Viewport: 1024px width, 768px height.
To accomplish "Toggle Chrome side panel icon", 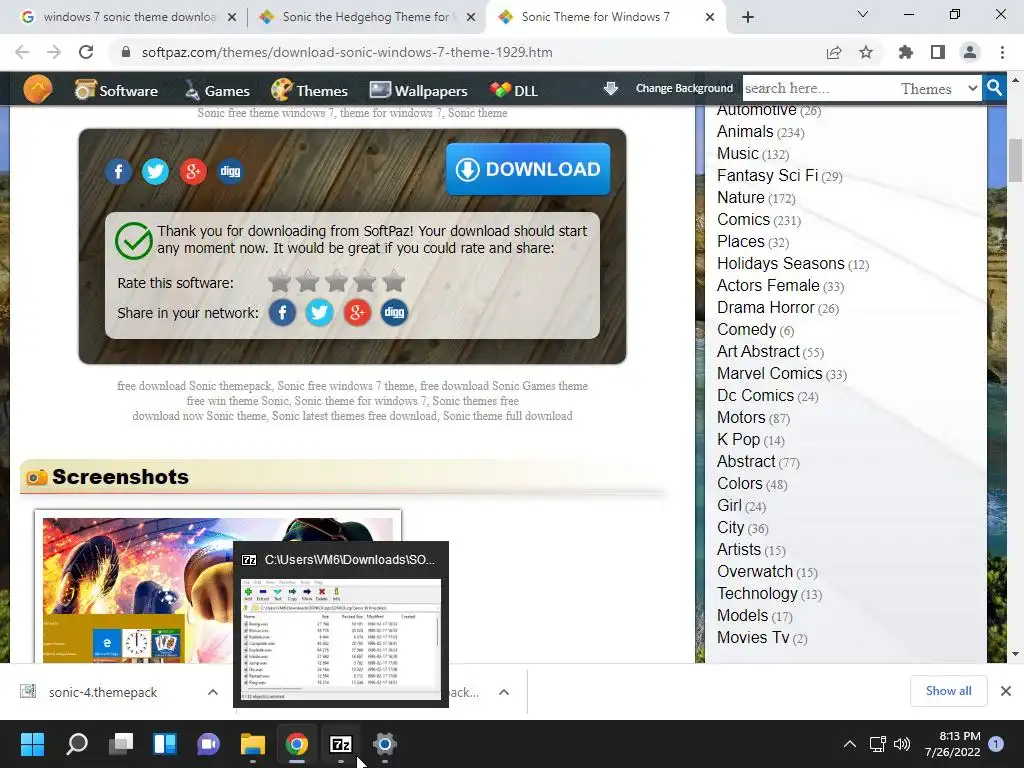I will (x=938, y=52).
